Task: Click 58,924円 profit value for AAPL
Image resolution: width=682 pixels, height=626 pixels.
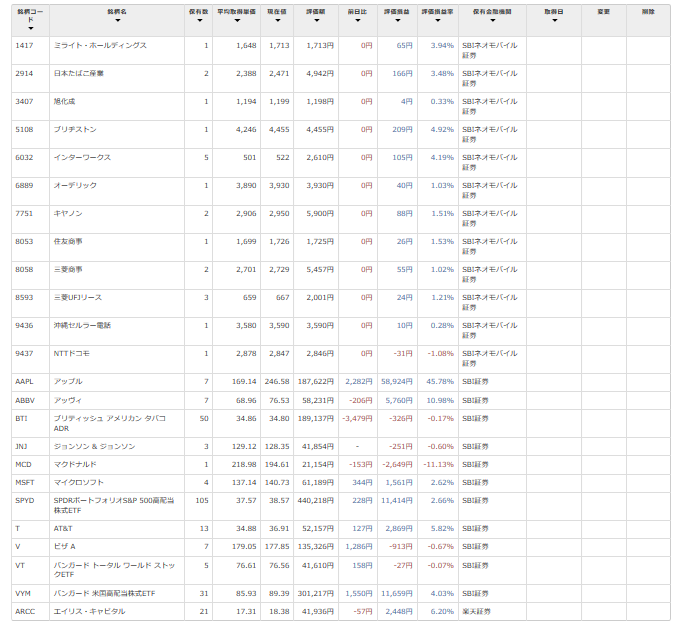Action: (397, 382)
